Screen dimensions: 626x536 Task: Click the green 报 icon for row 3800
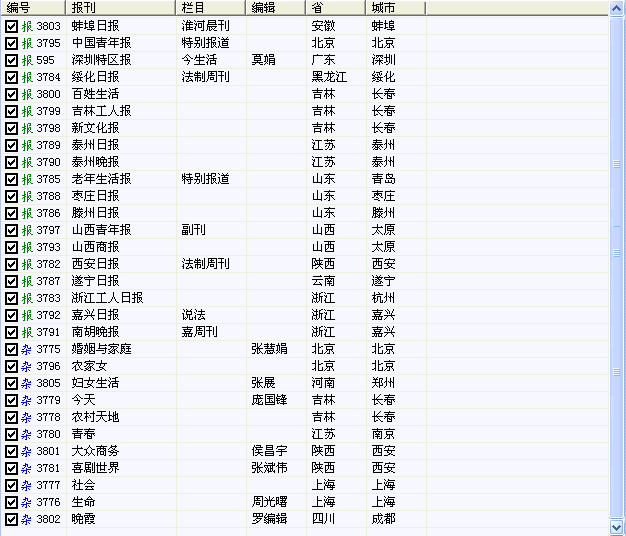(x=27, y=94)
